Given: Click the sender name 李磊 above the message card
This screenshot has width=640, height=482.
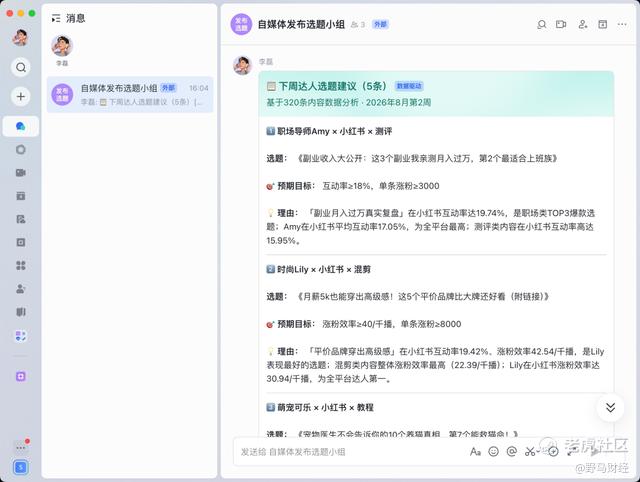Looking at the screenshot, I should (266, 62).
